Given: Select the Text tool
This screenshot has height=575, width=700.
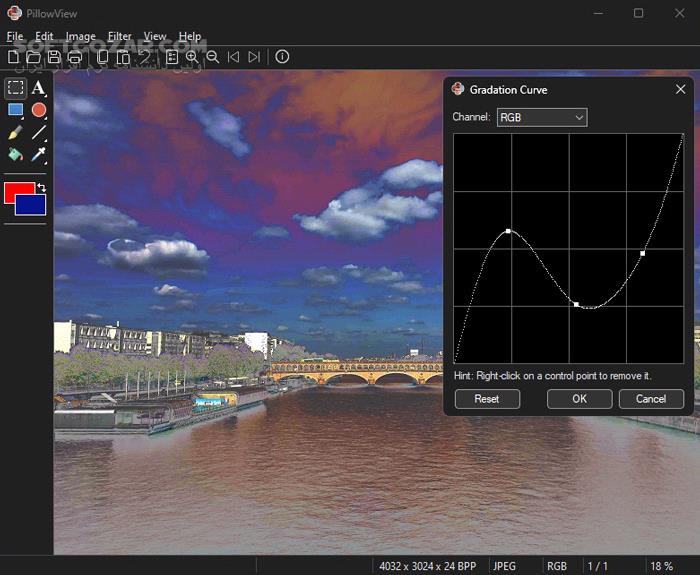Looking at the screenshot, I should coord(39,88).
